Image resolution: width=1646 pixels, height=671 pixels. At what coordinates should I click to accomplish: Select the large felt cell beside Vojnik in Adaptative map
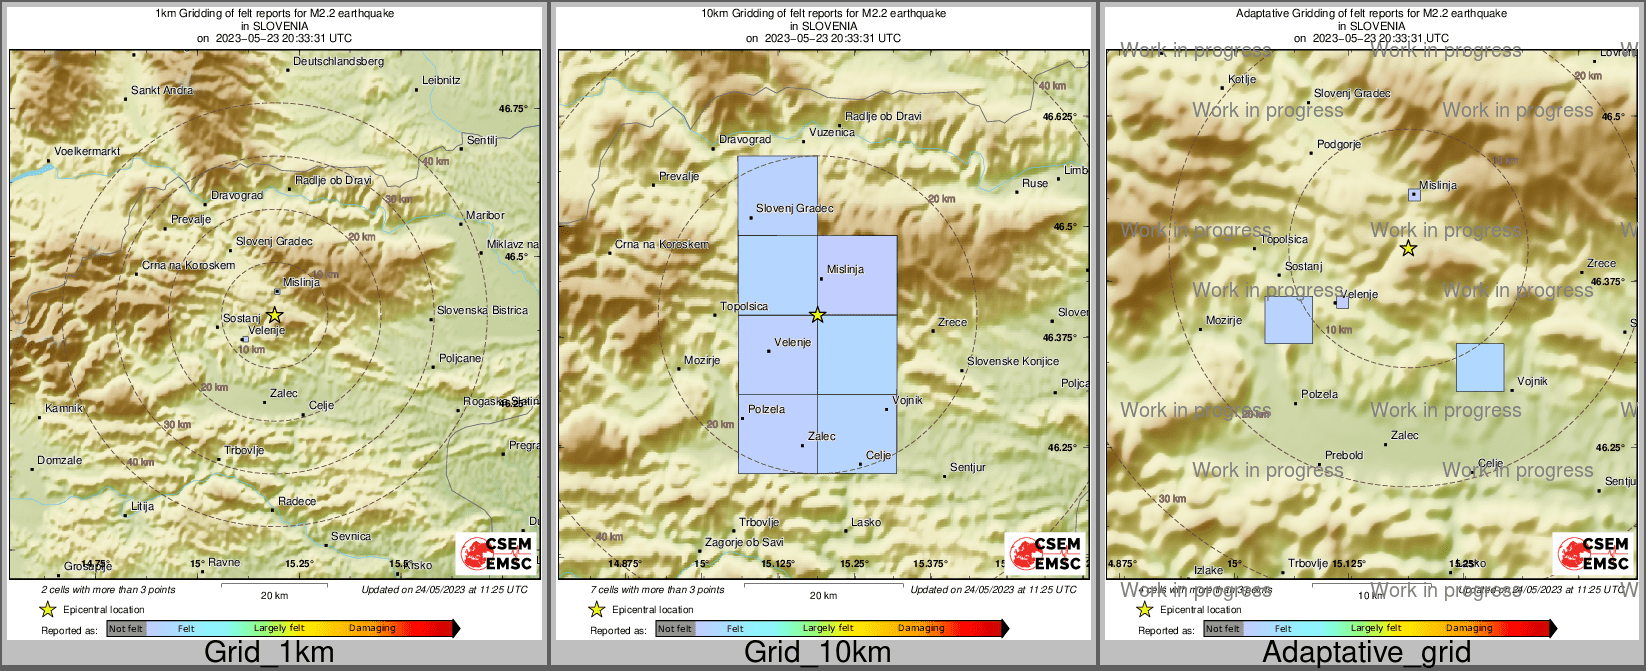(x=1480, y=367)
